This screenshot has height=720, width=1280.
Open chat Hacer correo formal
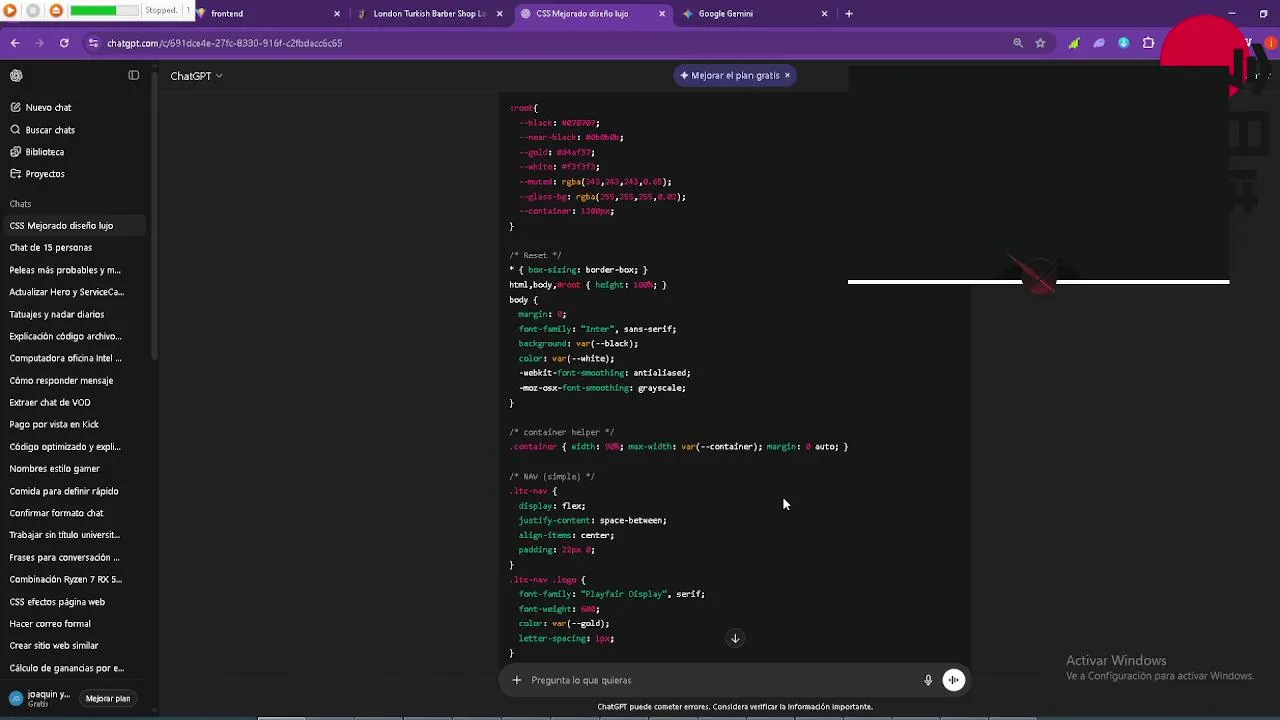75,624
